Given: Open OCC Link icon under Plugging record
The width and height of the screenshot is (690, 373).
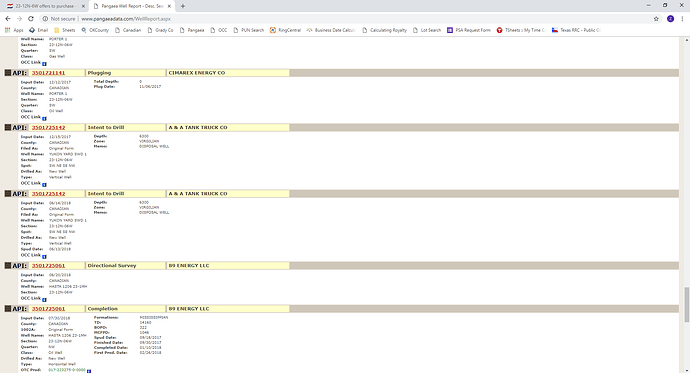Looking at the screenshot, I should click(x=44, y=118).
